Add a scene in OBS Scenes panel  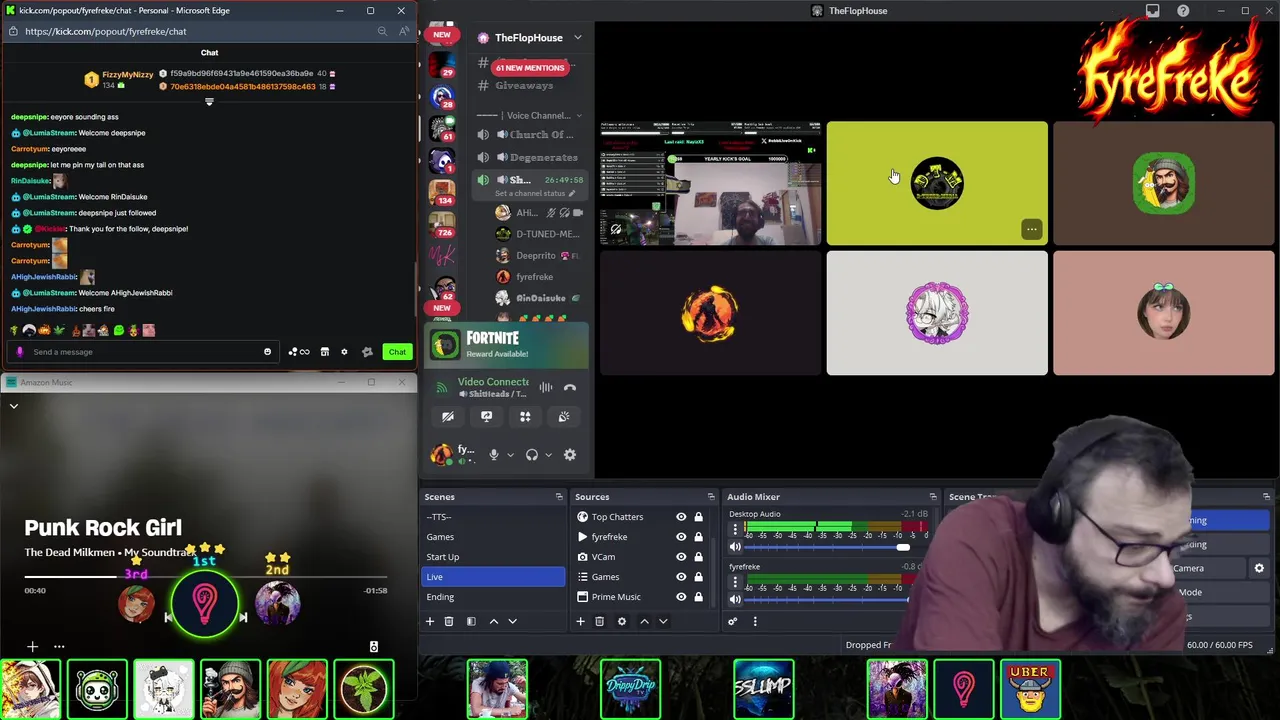pyautogui.click(x=430, y=622)
